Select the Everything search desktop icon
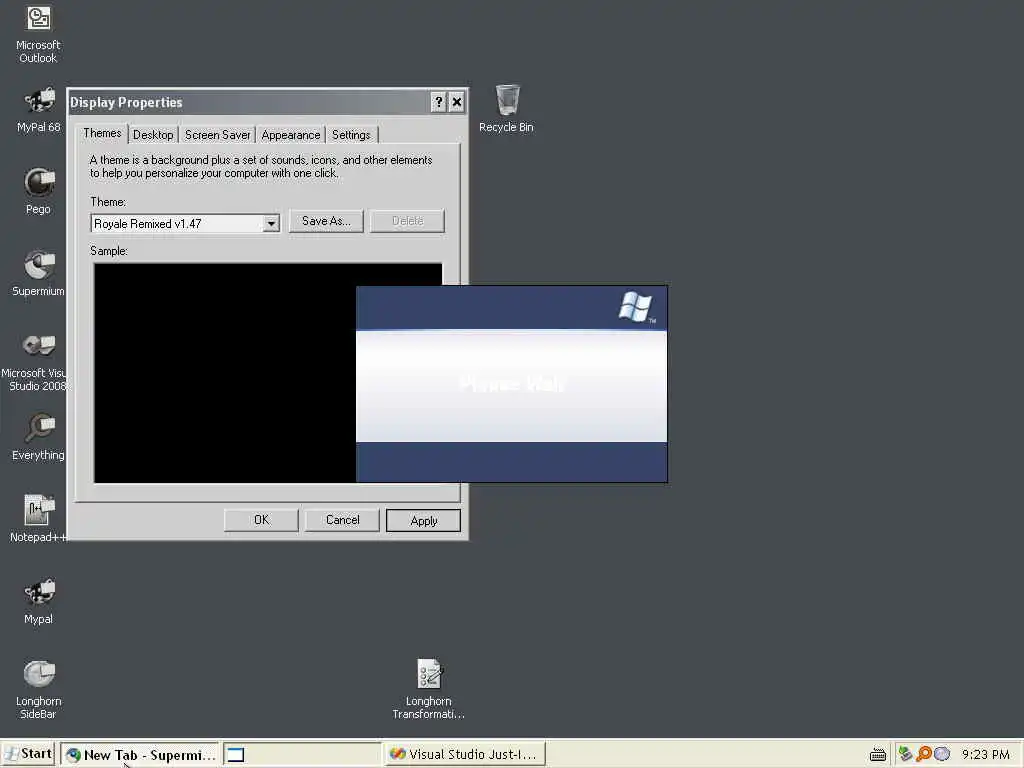The height and width of the screenshot is (768, 1024). click(x=39, y=437)
